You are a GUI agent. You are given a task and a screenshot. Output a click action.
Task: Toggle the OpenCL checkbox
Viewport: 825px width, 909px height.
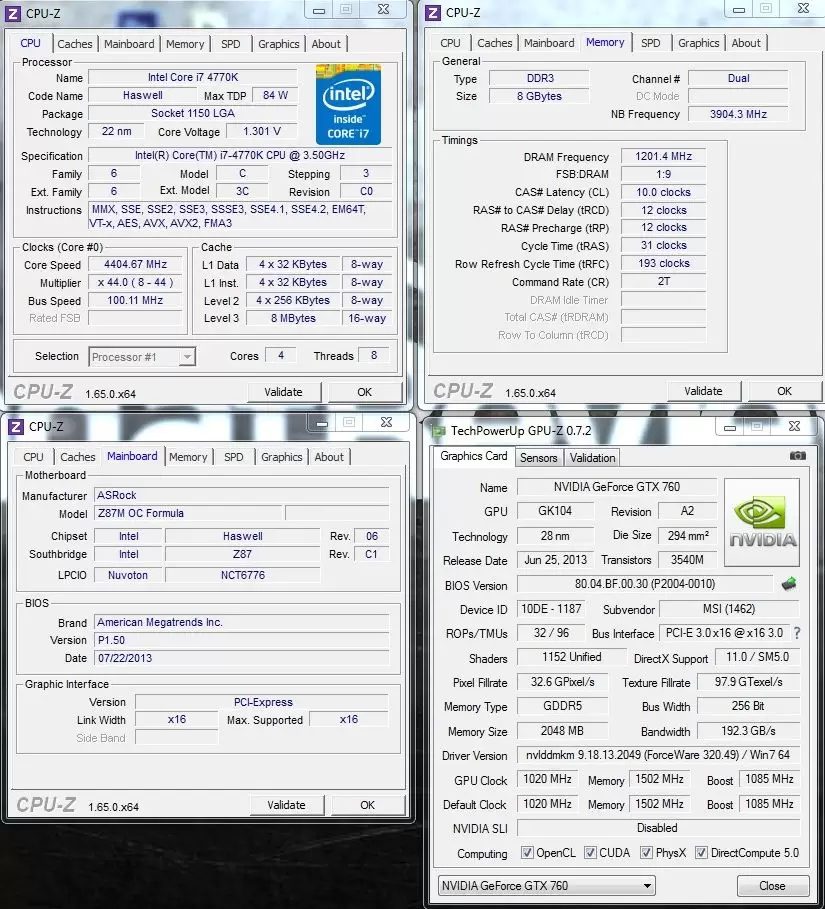coord(527,853)
